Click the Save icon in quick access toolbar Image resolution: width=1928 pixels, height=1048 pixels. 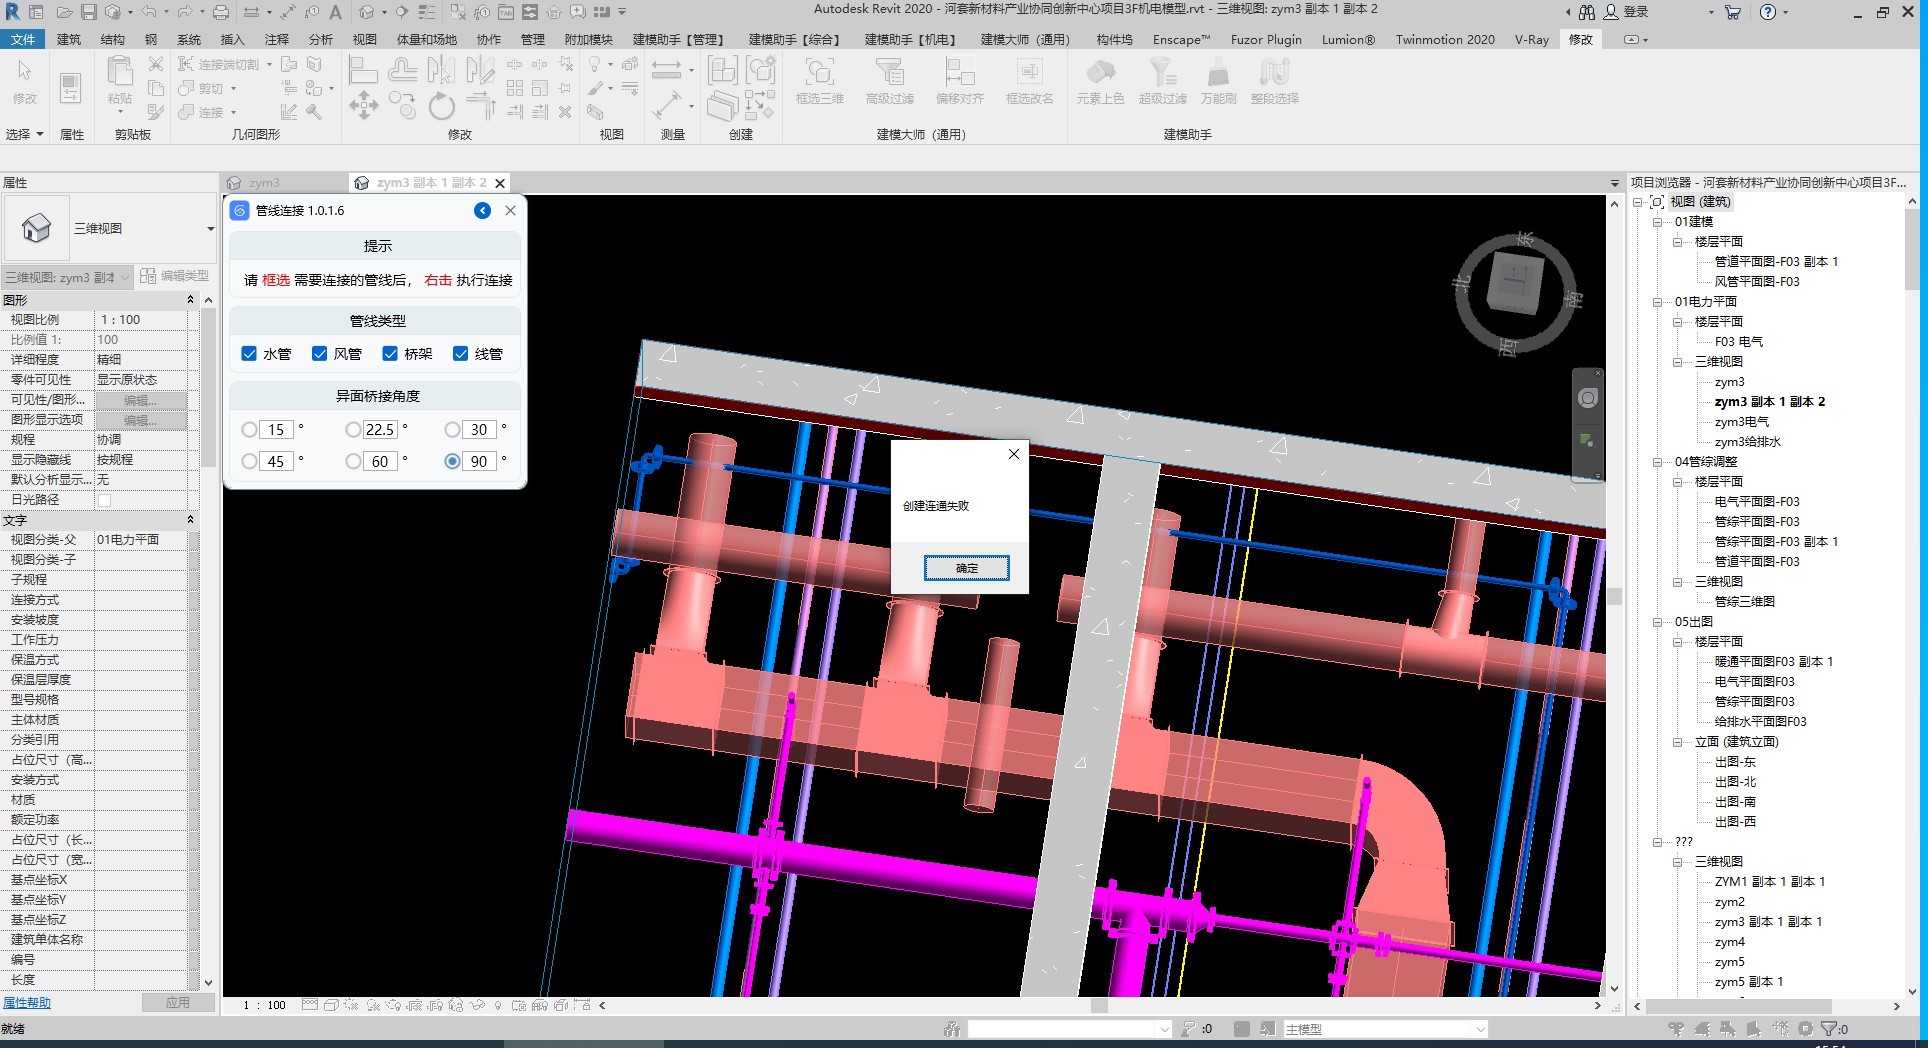coord(88,12)
